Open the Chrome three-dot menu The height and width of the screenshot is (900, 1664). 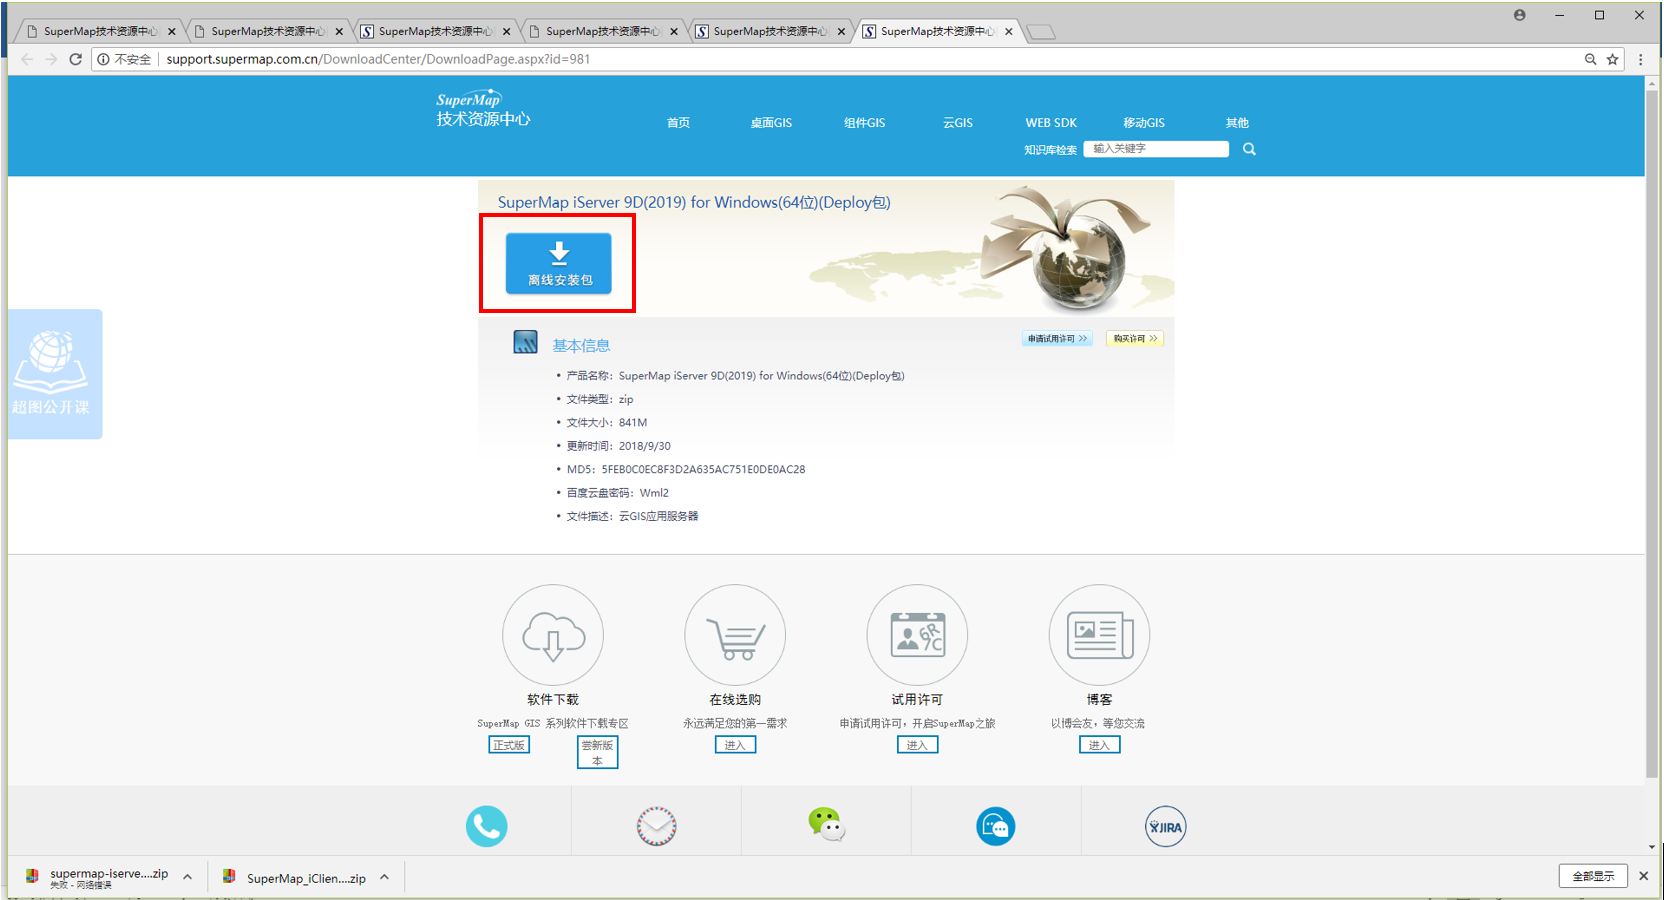click(1641, 59)
